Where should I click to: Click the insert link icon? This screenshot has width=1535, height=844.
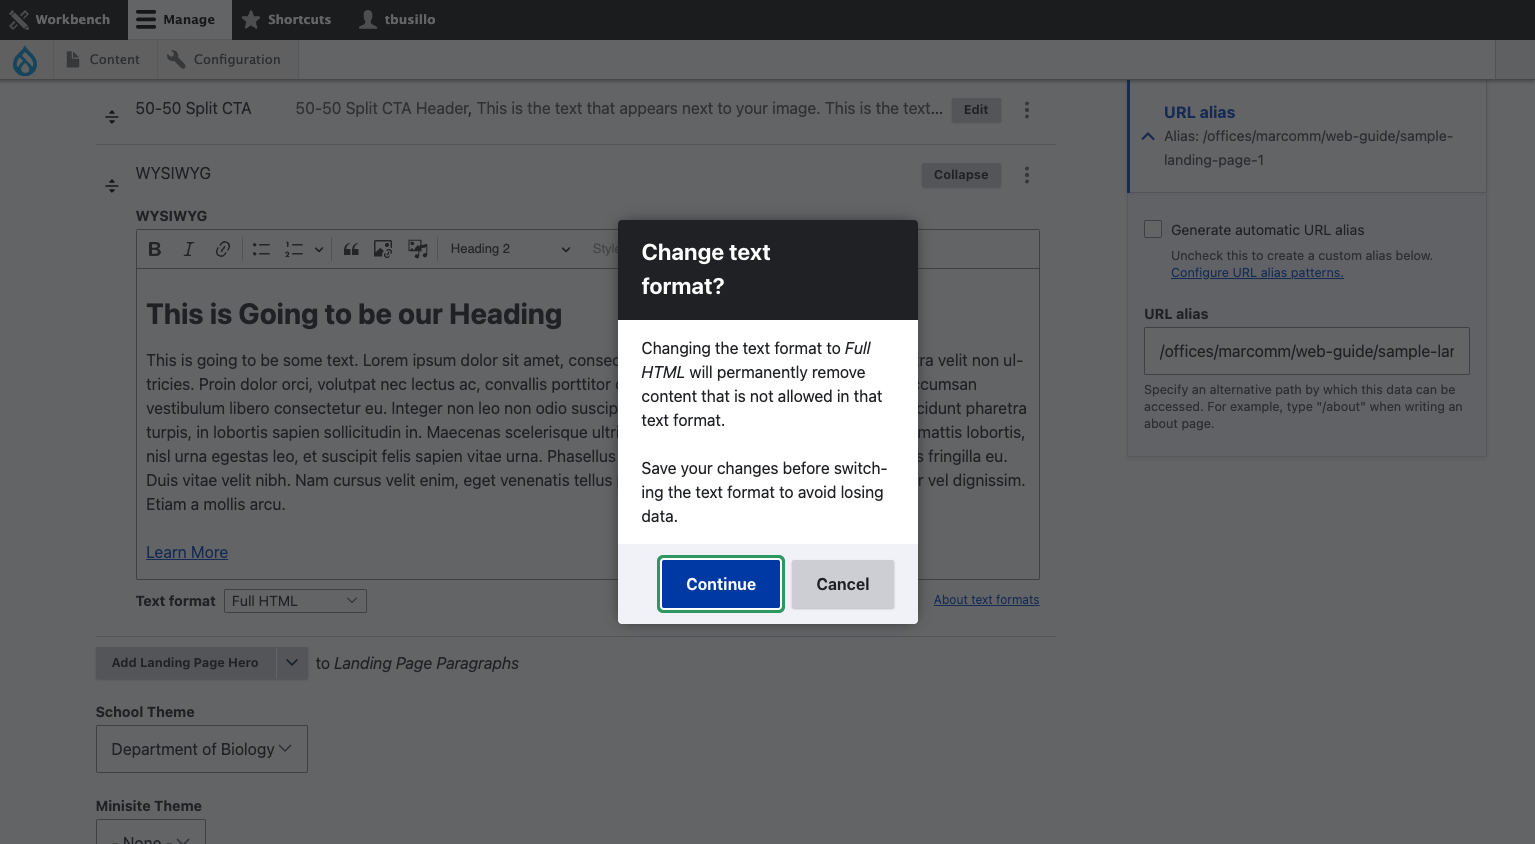[x=223, y=249]
